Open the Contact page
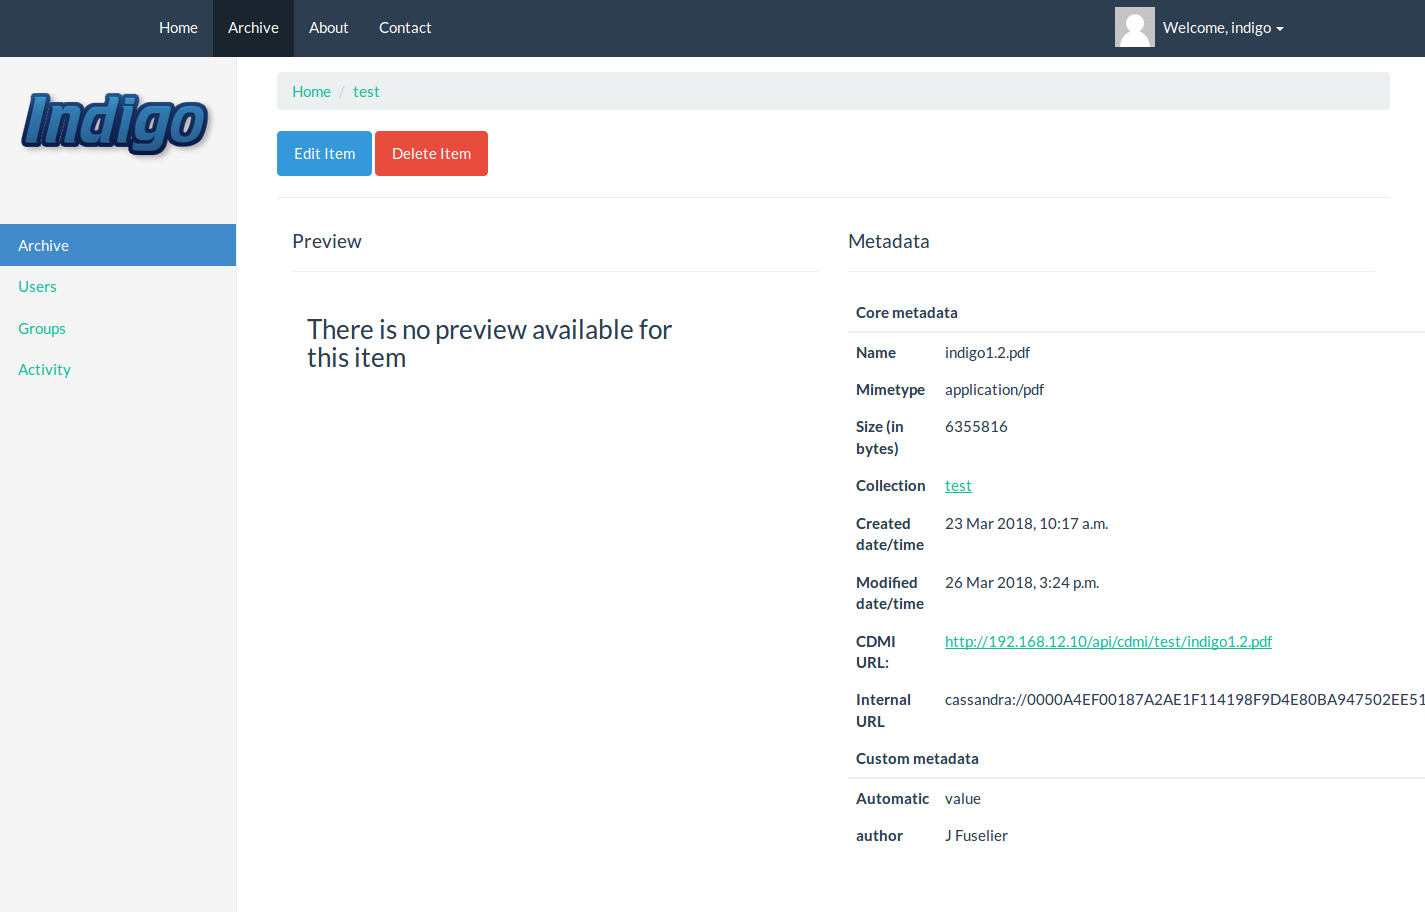This screenshot has width=1425, height=912. tap(405, 28)
